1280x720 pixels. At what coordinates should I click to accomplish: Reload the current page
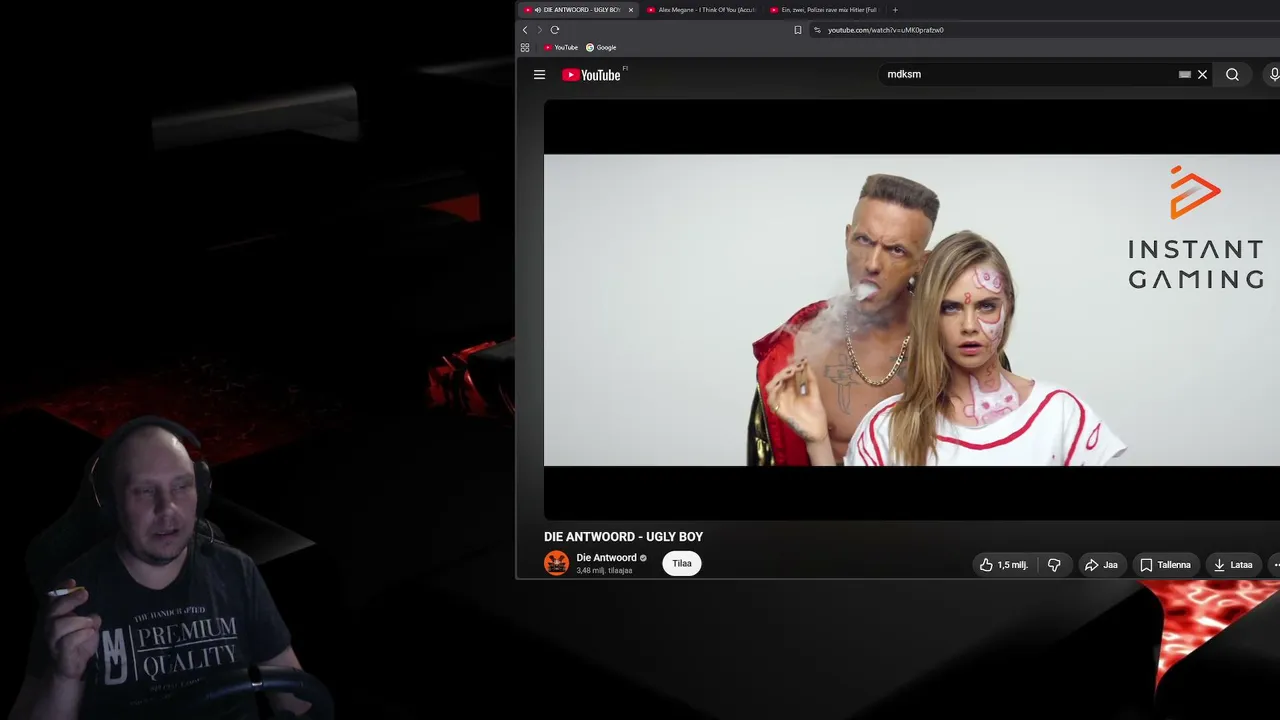pyautogui.click(x=555, y=30)
